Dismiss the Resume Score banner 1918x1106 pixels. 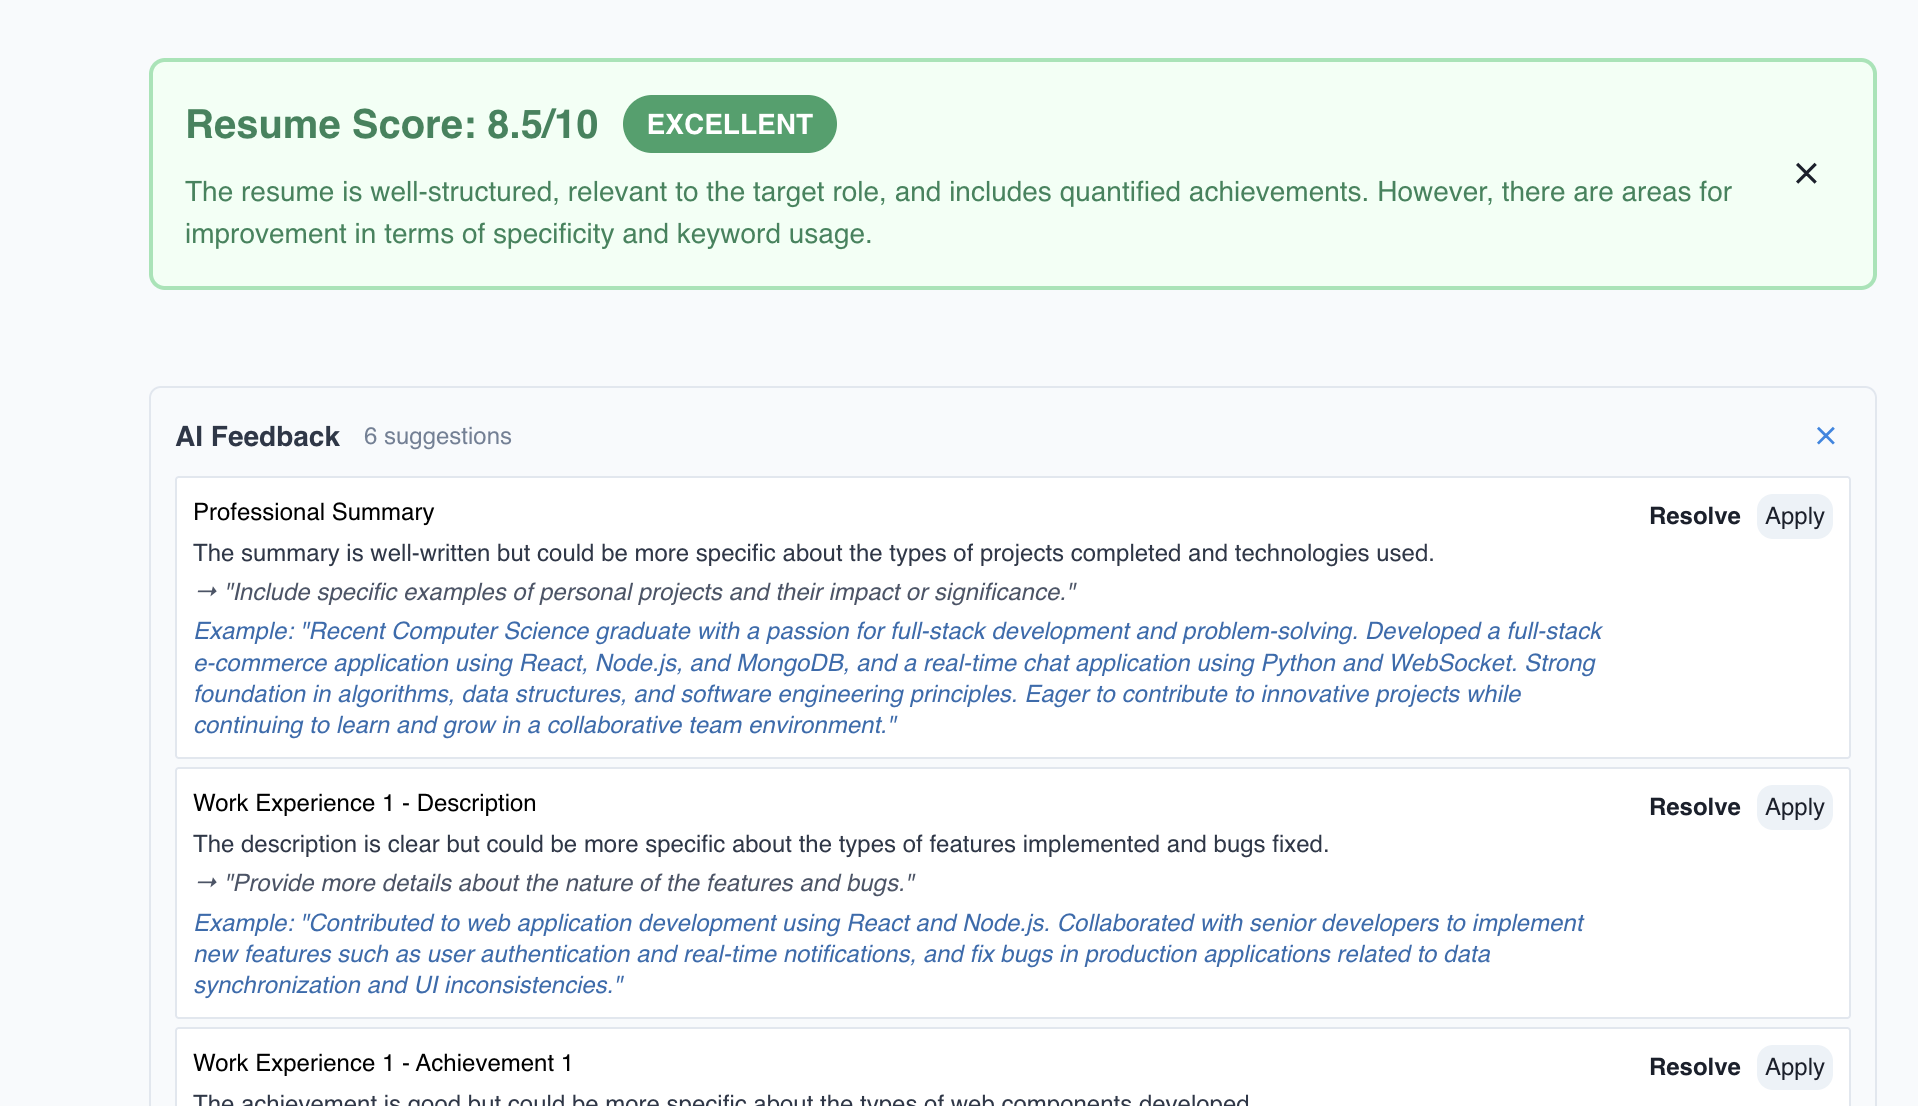click(1805, 174)
